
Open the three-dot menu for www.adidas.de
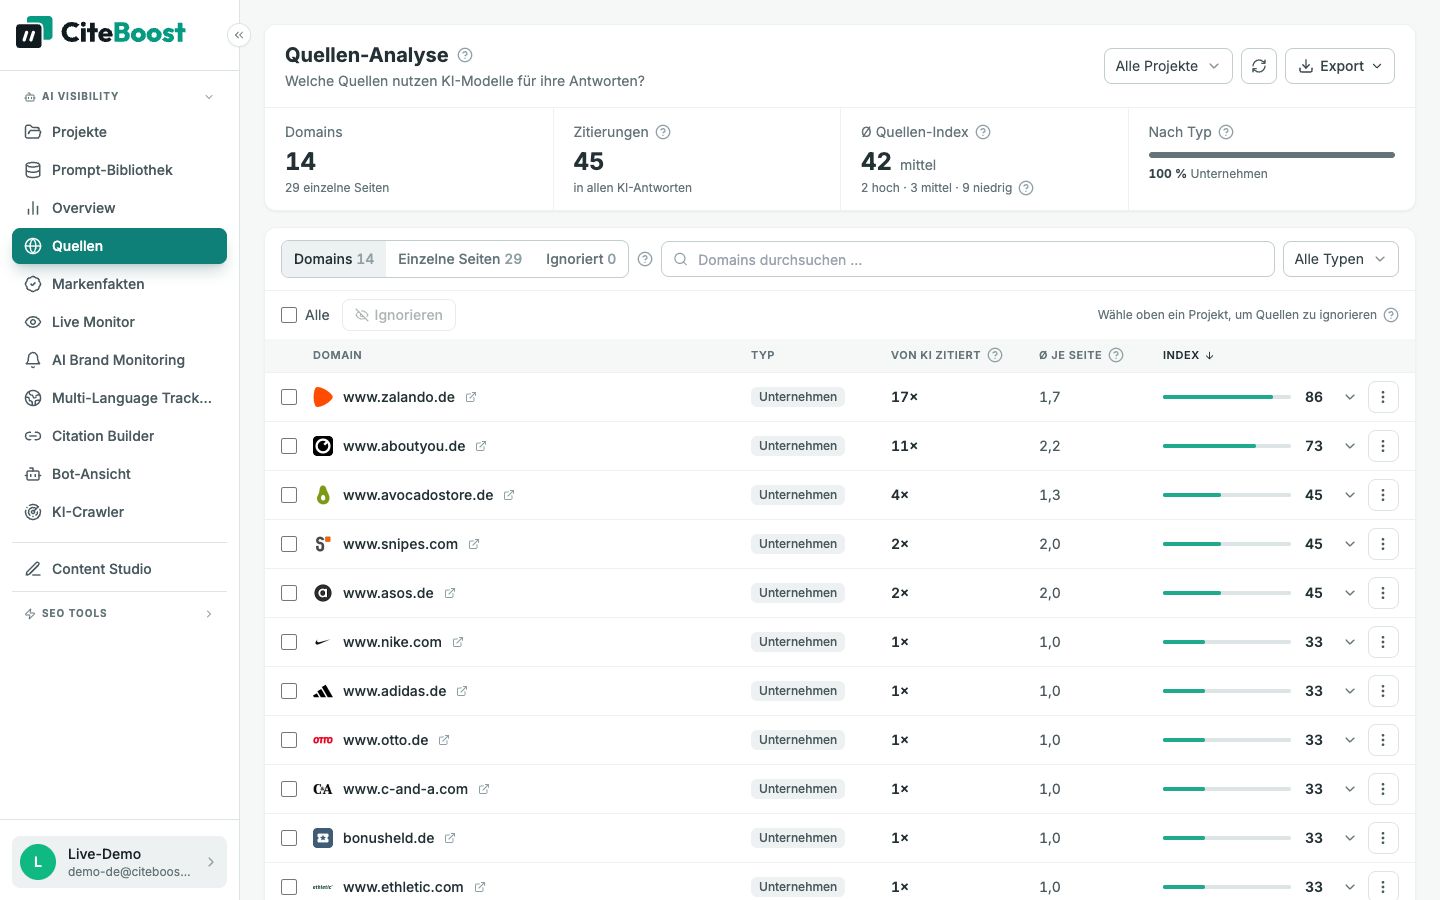click(x=1383, y=691)
